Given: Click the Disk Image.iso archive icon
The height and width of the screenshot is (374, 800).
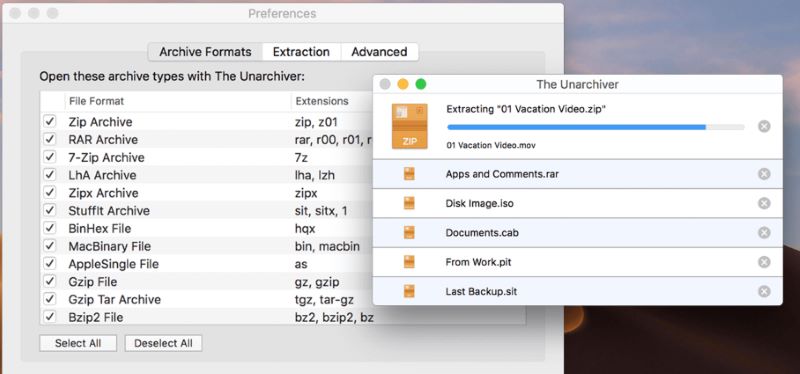Looking at the screenshot, I should click(x=409, y=204).
